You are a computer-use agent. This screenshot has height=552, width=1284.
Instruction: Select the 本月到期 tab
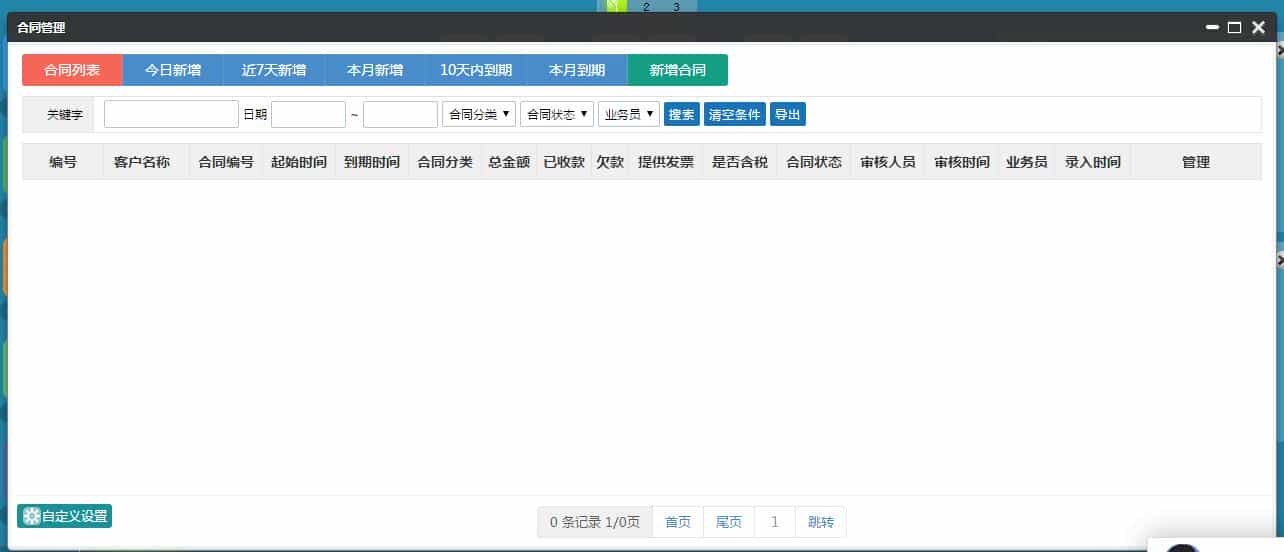pyautogui.click(x=577, y=70)
